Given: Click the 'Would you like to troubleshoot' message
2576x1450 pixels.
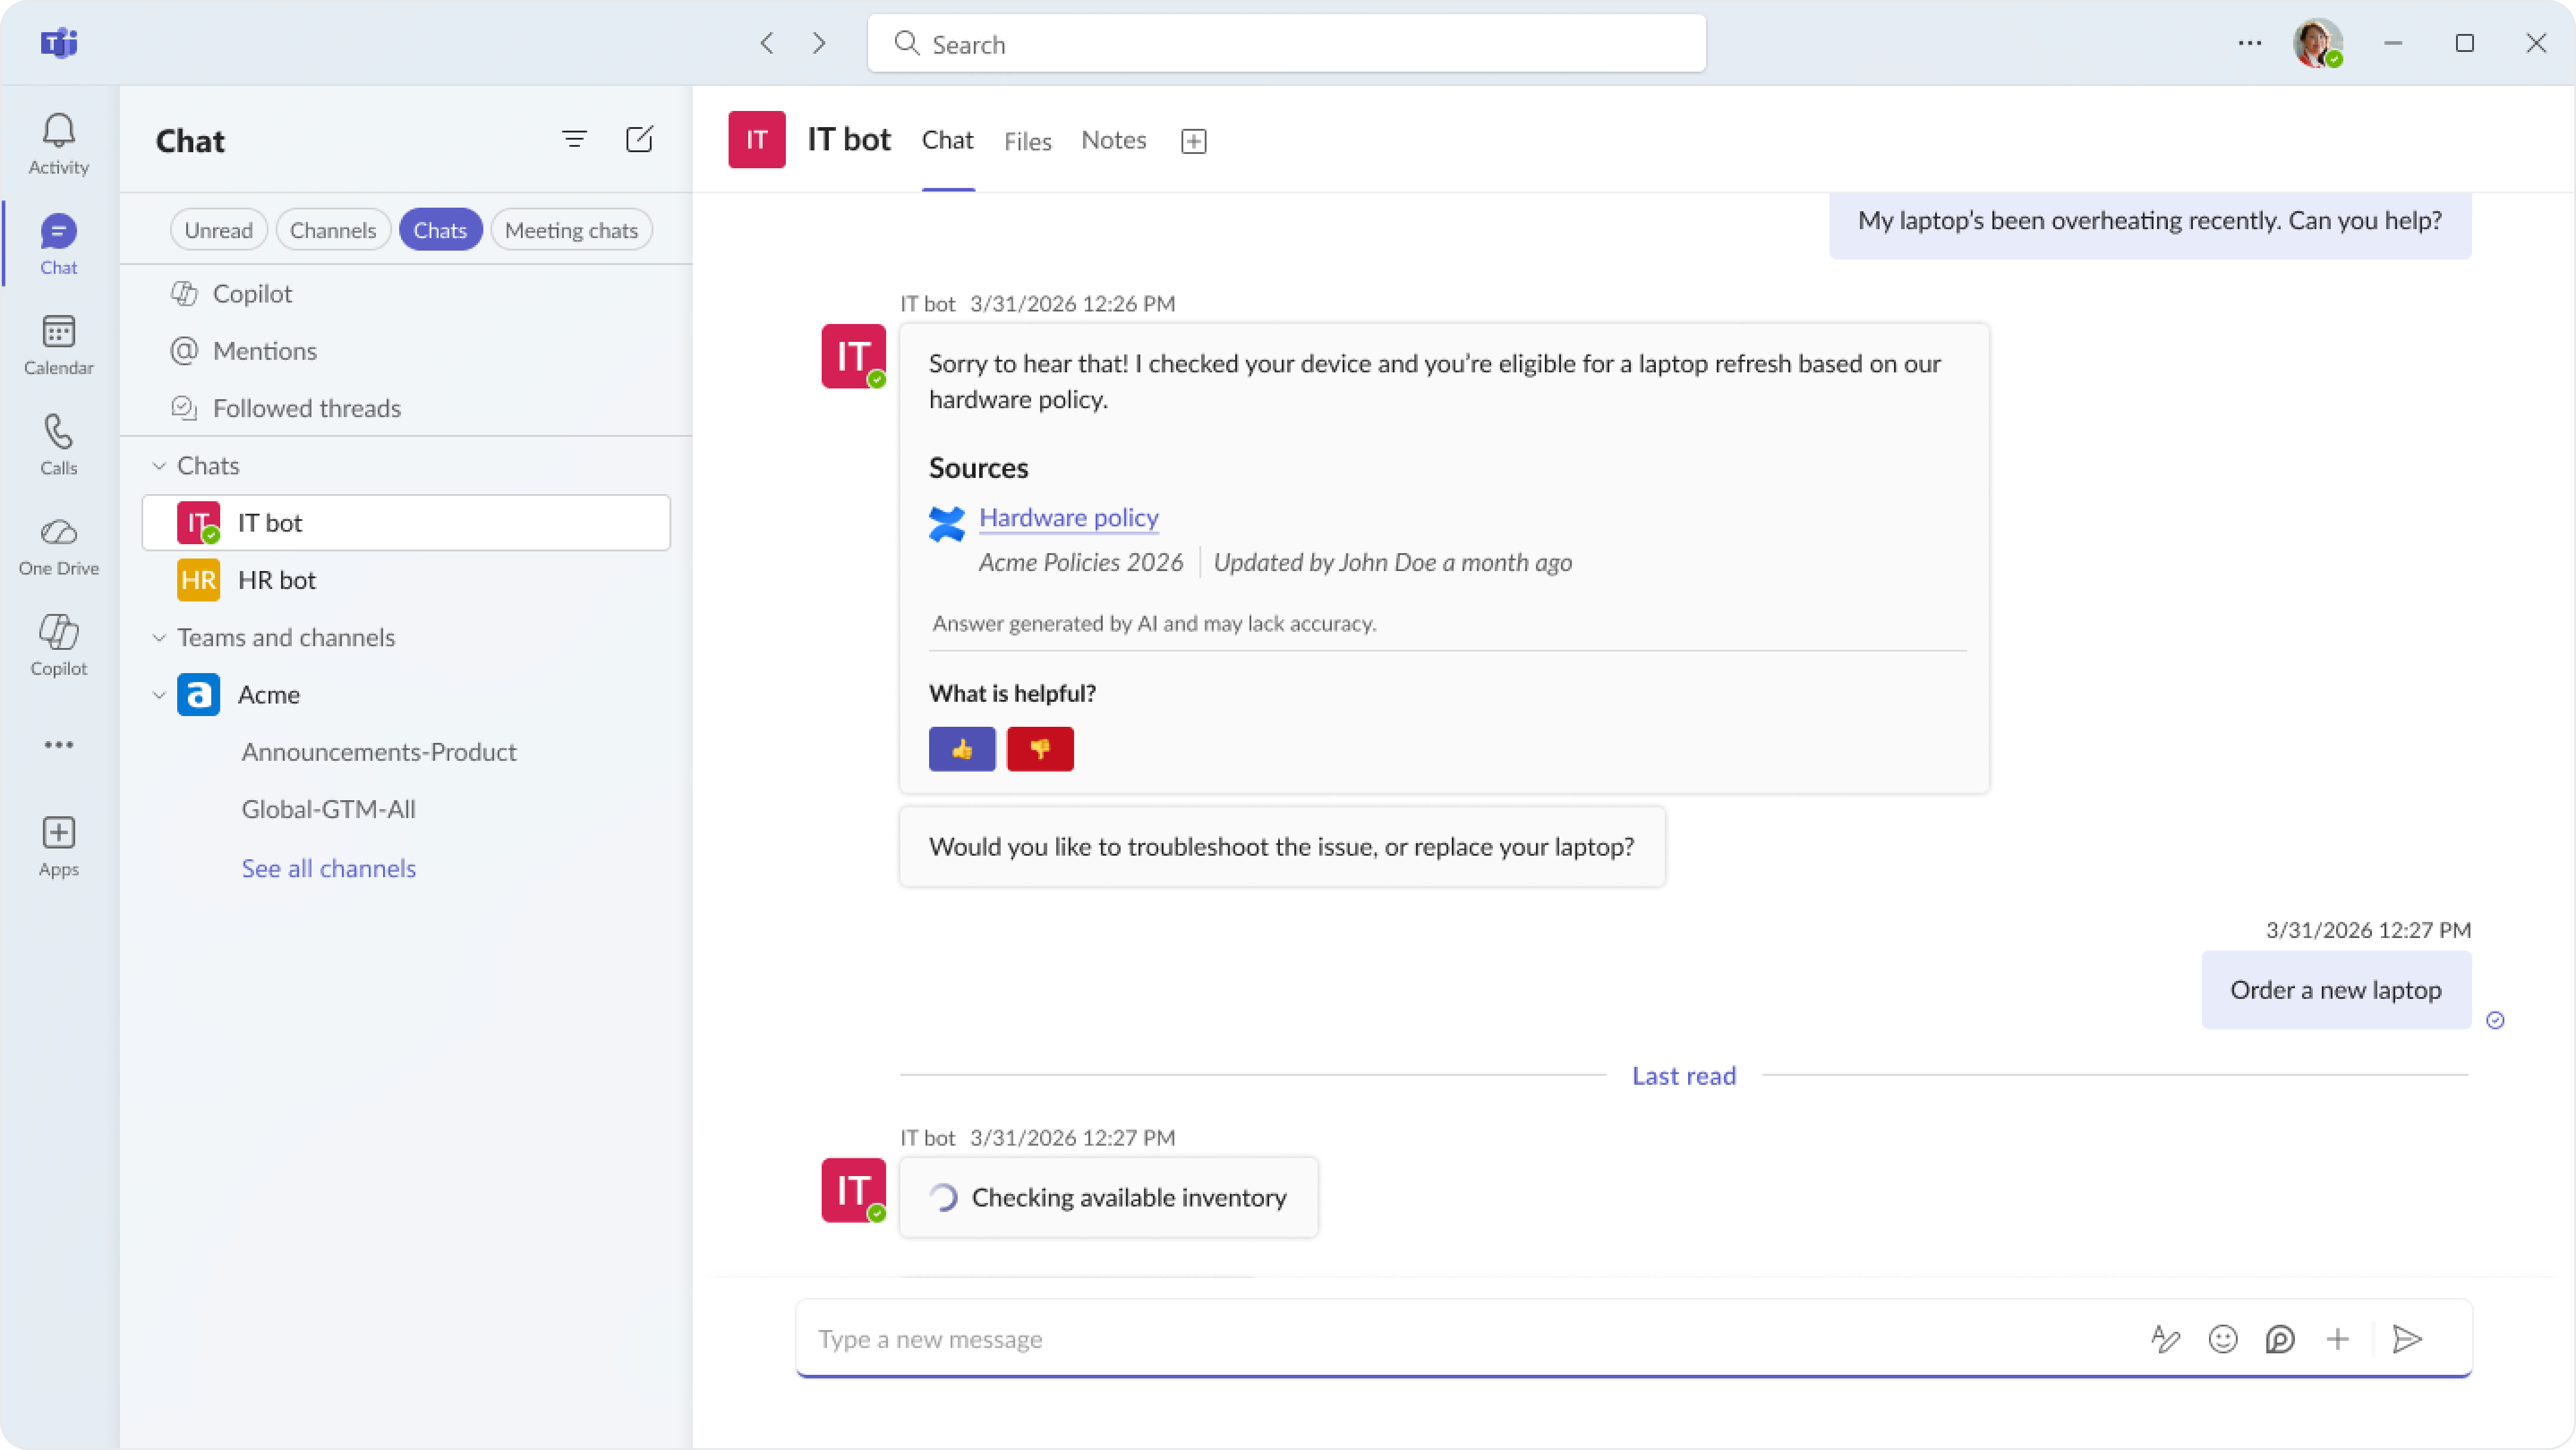Looking at the screenshot, I should [x=1282, y=847].
